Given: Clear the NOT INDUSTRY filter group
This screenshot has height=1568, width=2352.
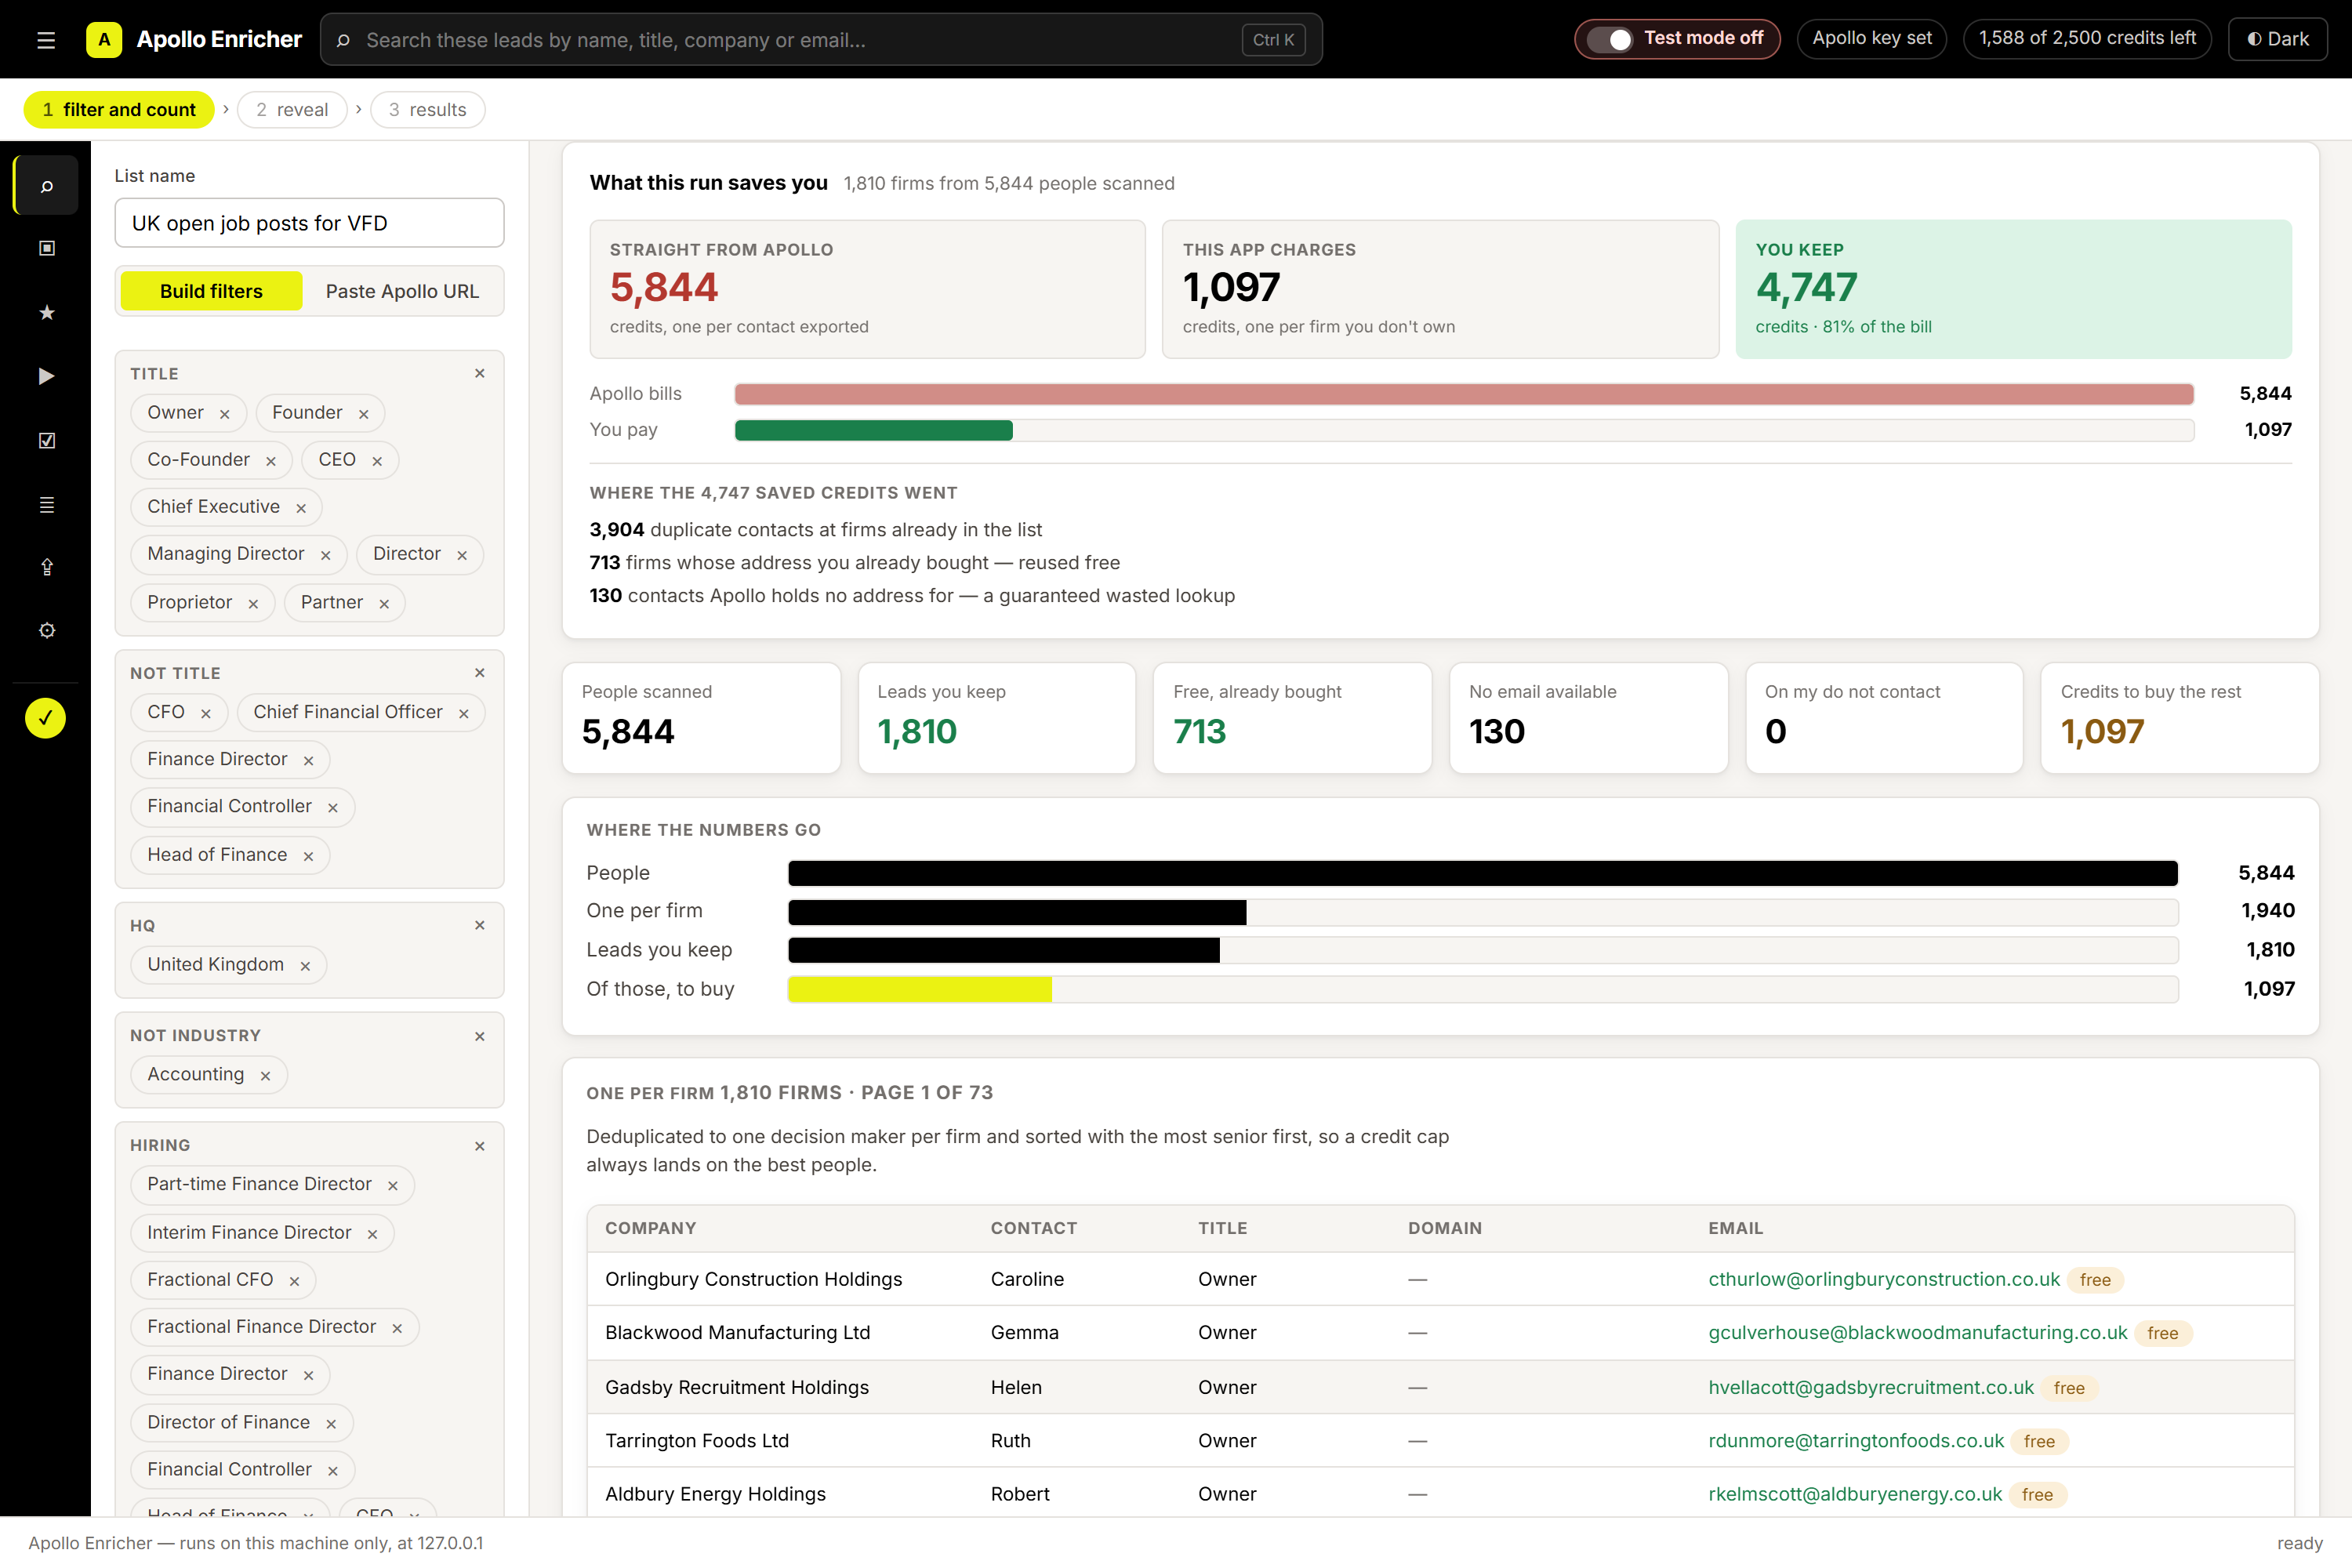Looking at the screenshot, I should 480,1036.
